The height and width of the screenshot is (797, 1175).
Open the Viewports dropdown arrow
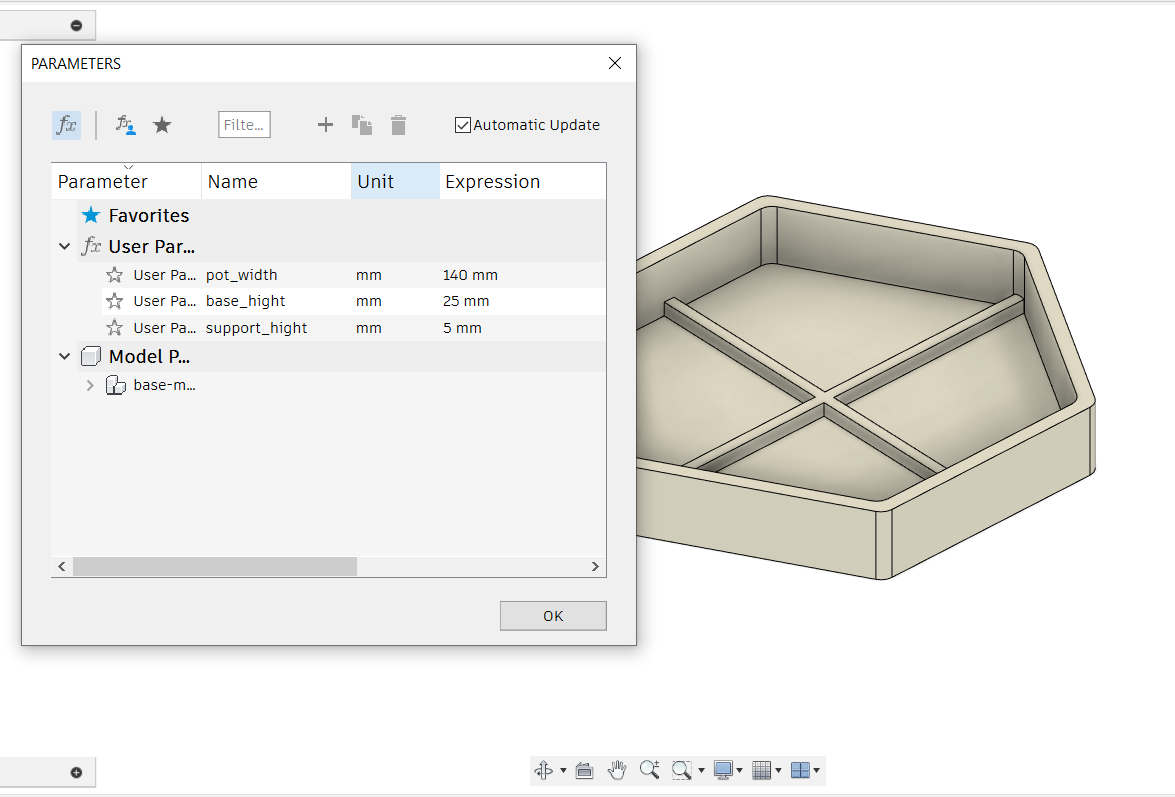[815, 770]
